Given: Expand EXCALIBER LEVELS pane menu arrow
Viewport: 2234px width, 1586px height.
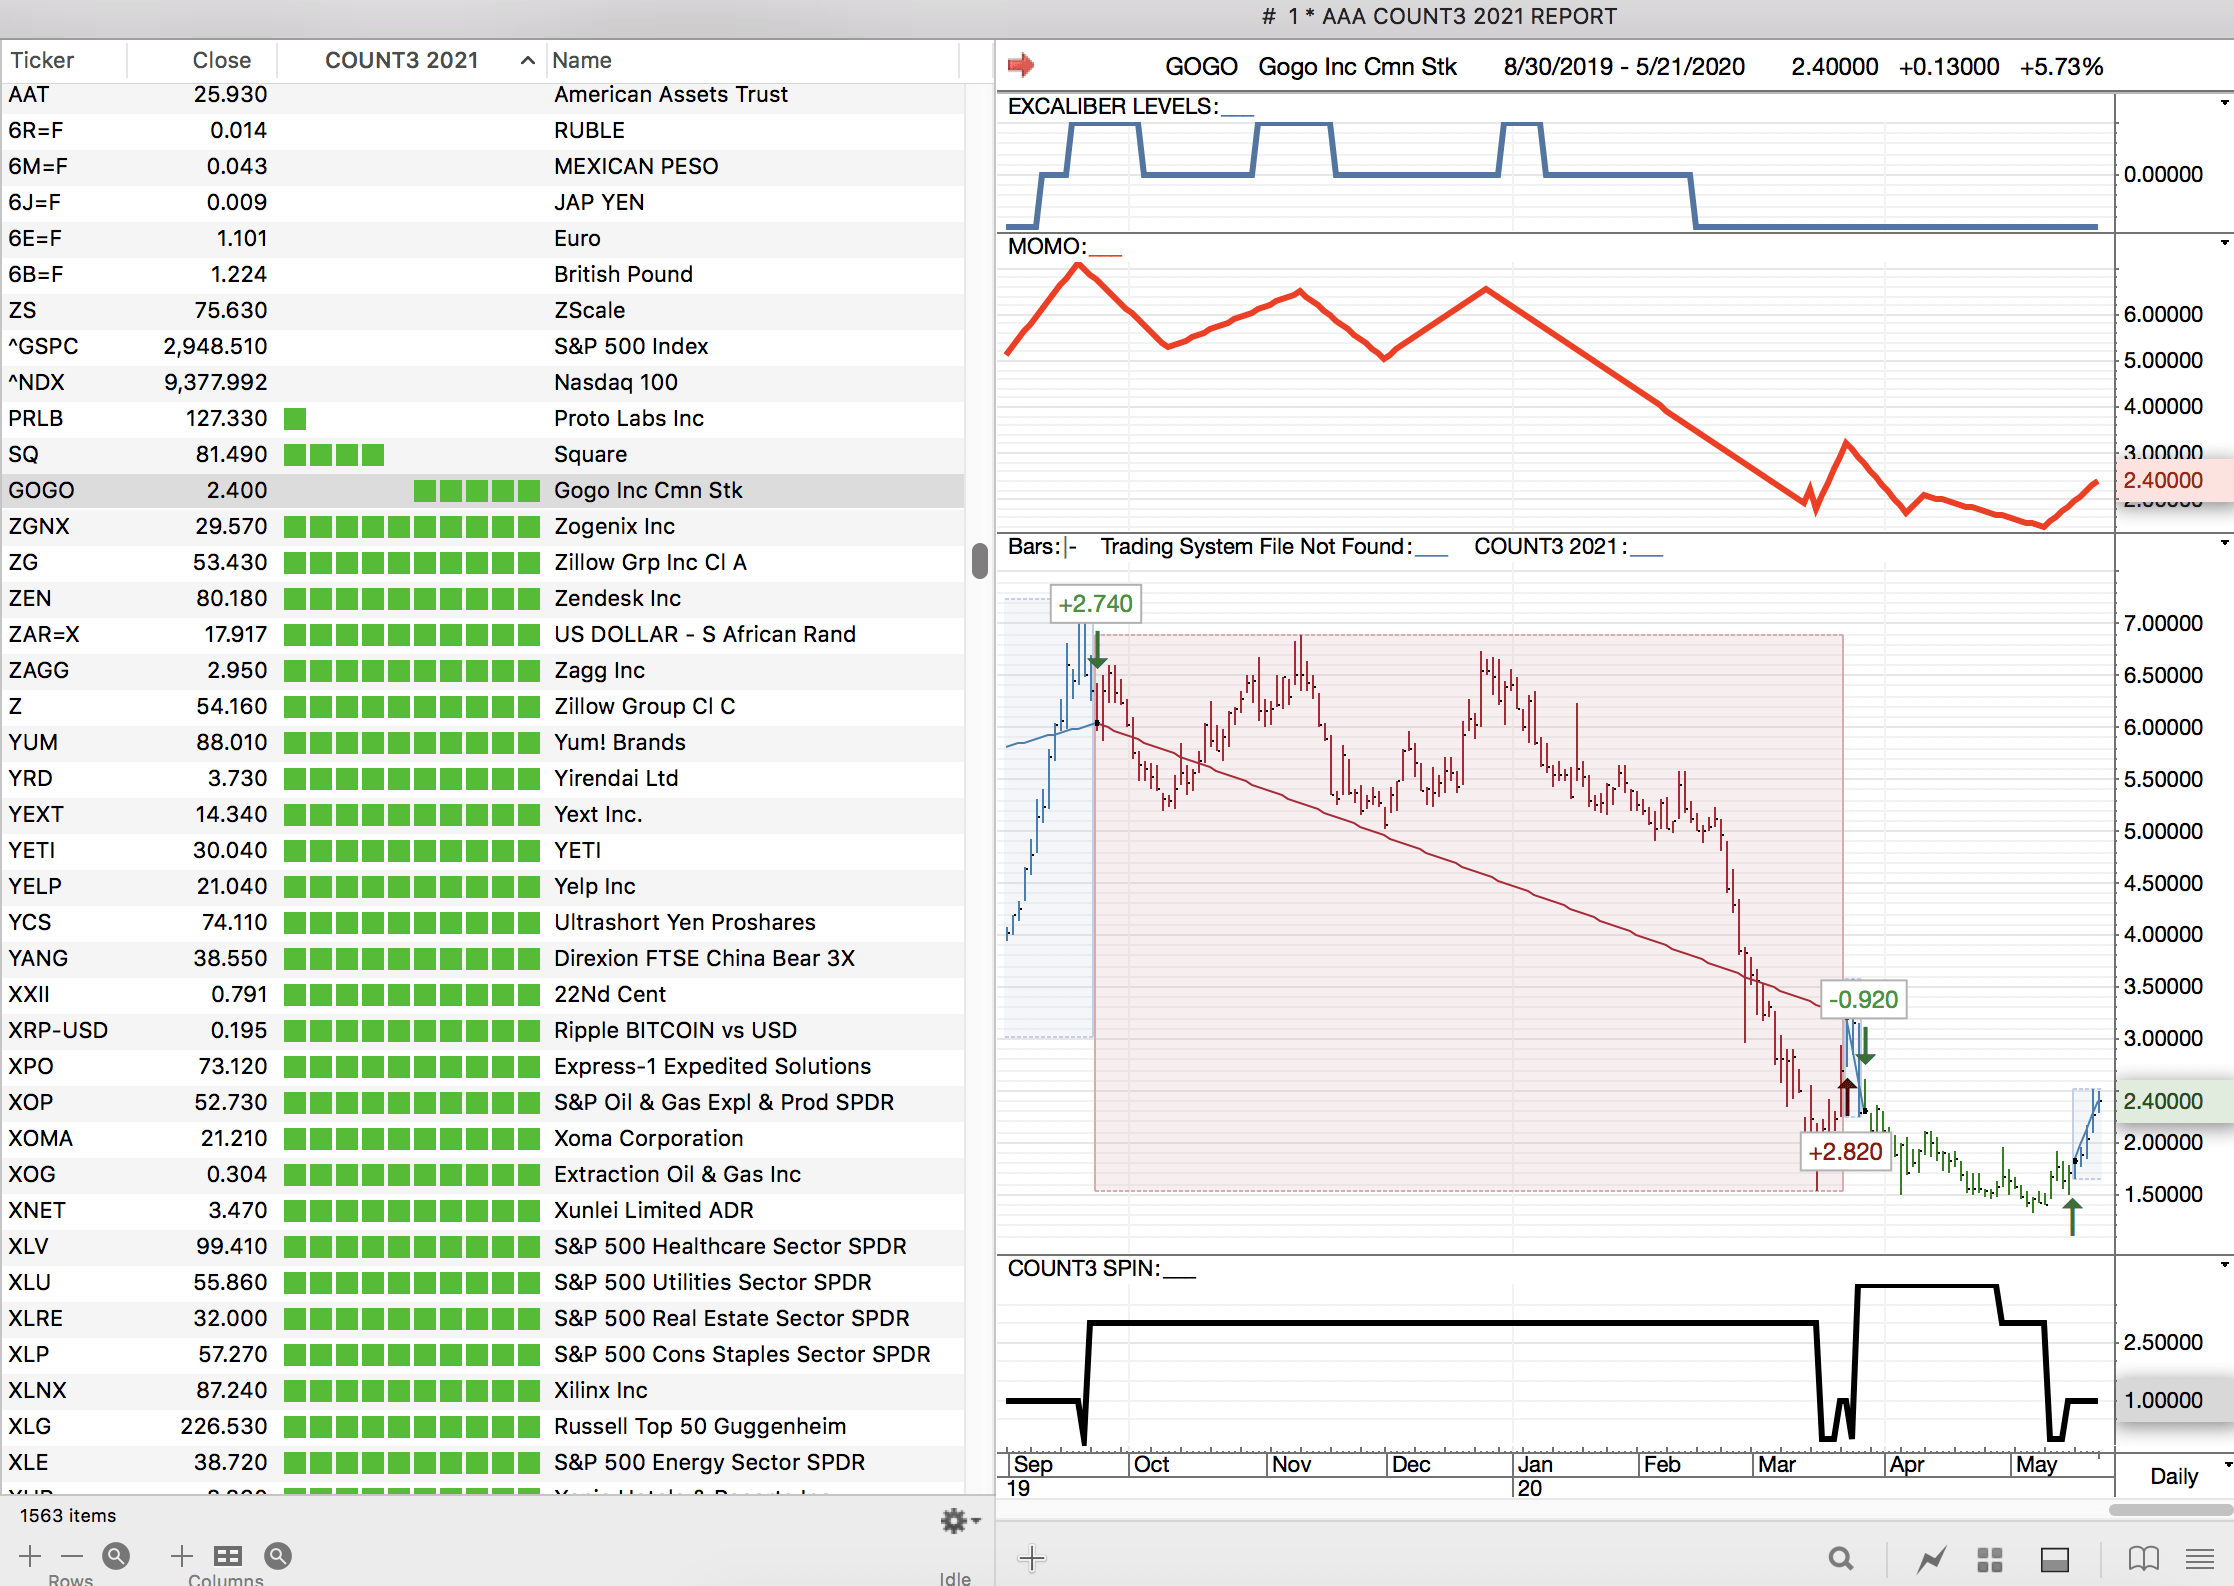Looking at the screenshot, I should pyautogui.click(x=2224, y=103).
